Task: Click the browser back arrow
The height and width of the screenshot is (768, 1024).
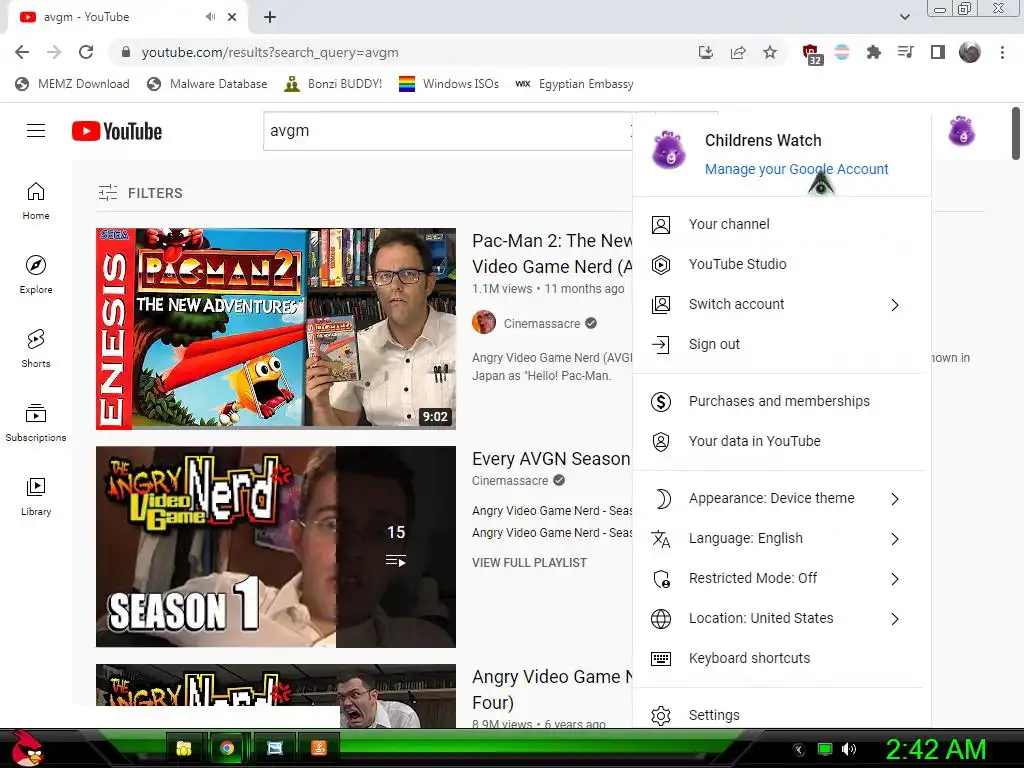Action: [x=22, y=52]
